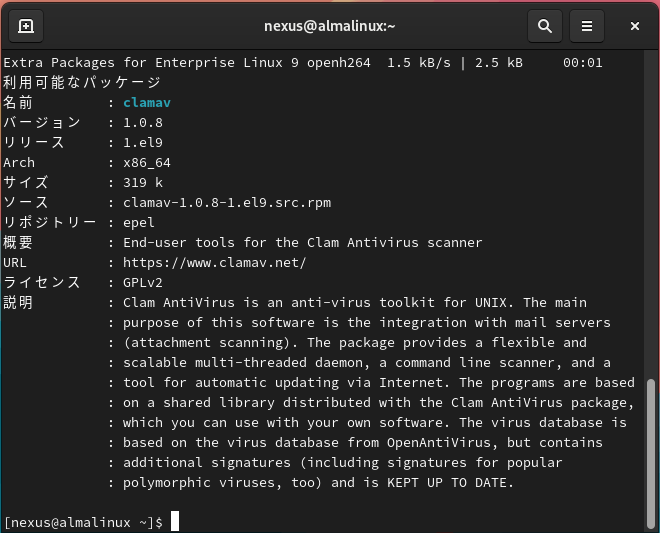Open the https://www.clamav.net/ URL
The image size is (660, 533).
[x=214, y=262]
